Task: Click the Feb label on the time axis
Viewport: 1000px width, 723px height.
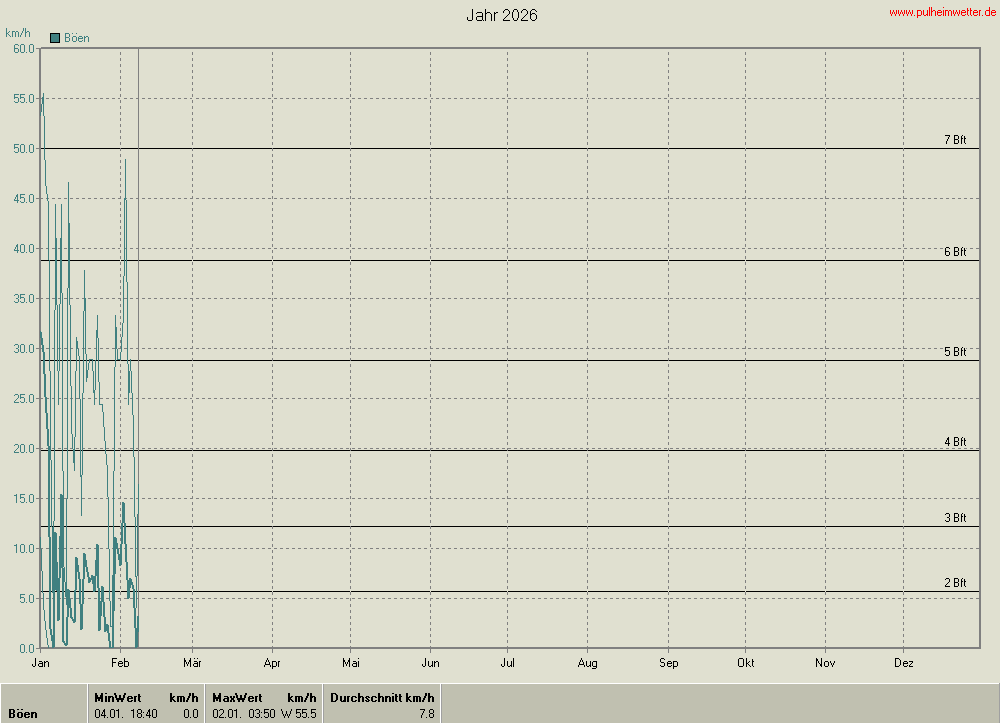Action: (120, 663)
